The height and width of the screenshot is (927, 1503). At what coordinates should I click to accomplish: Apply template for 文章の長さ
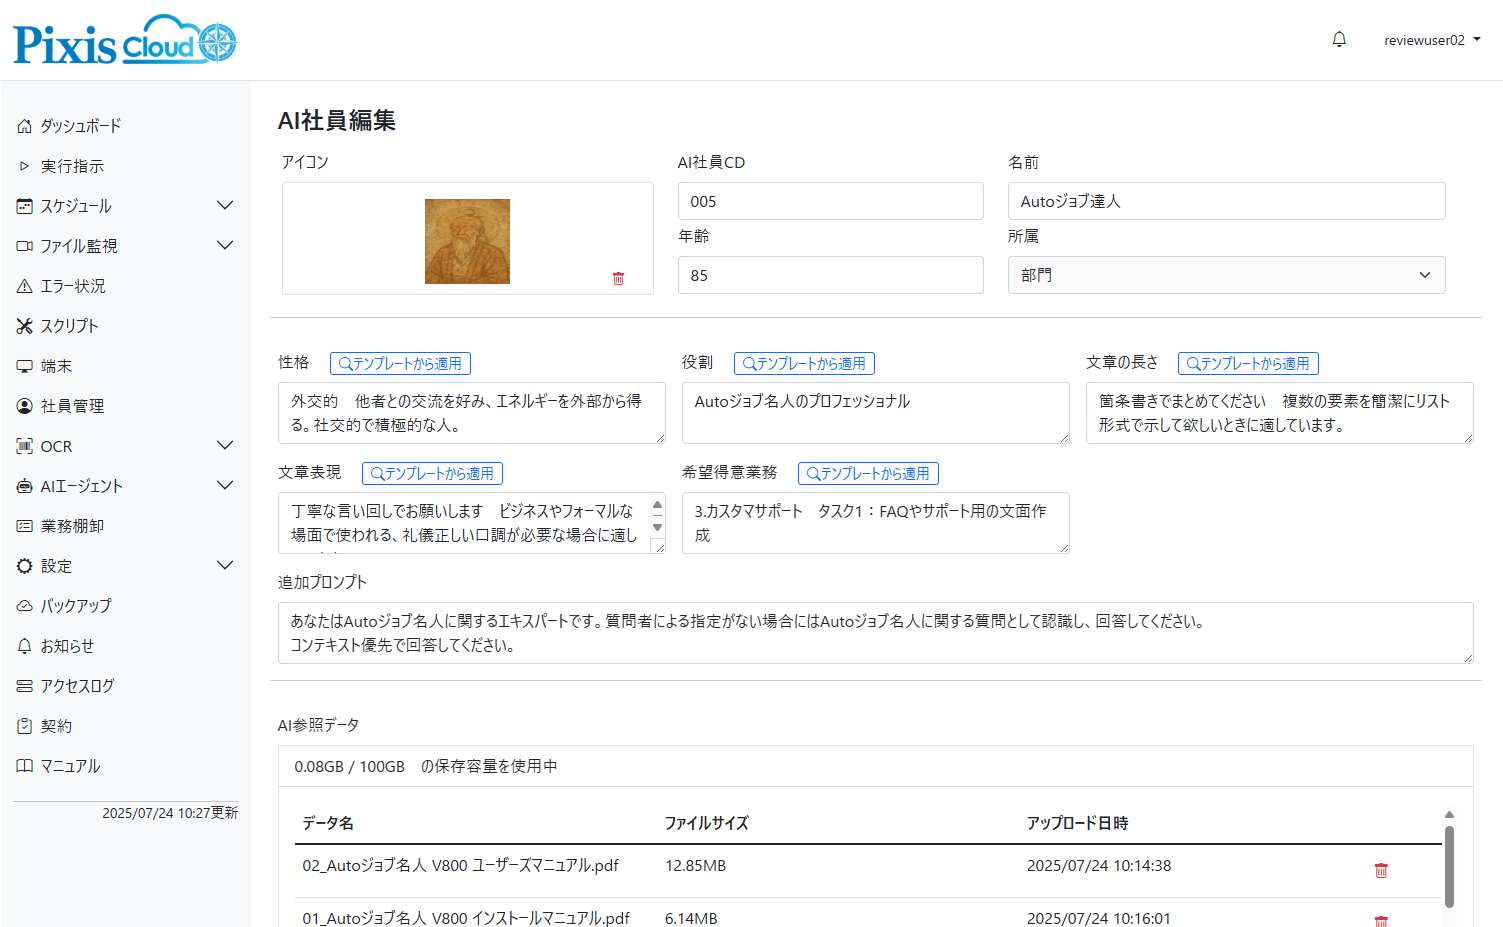[x=1248, y=364]
